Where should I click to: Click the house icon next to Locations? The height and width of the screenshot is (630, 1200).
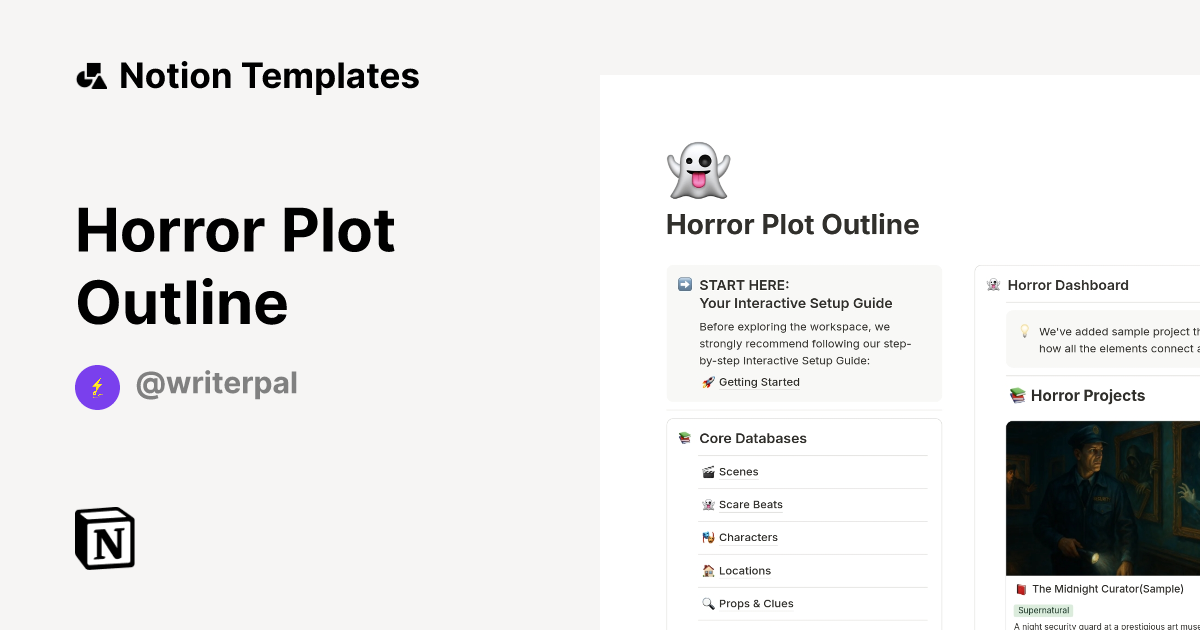pos(708,570)
